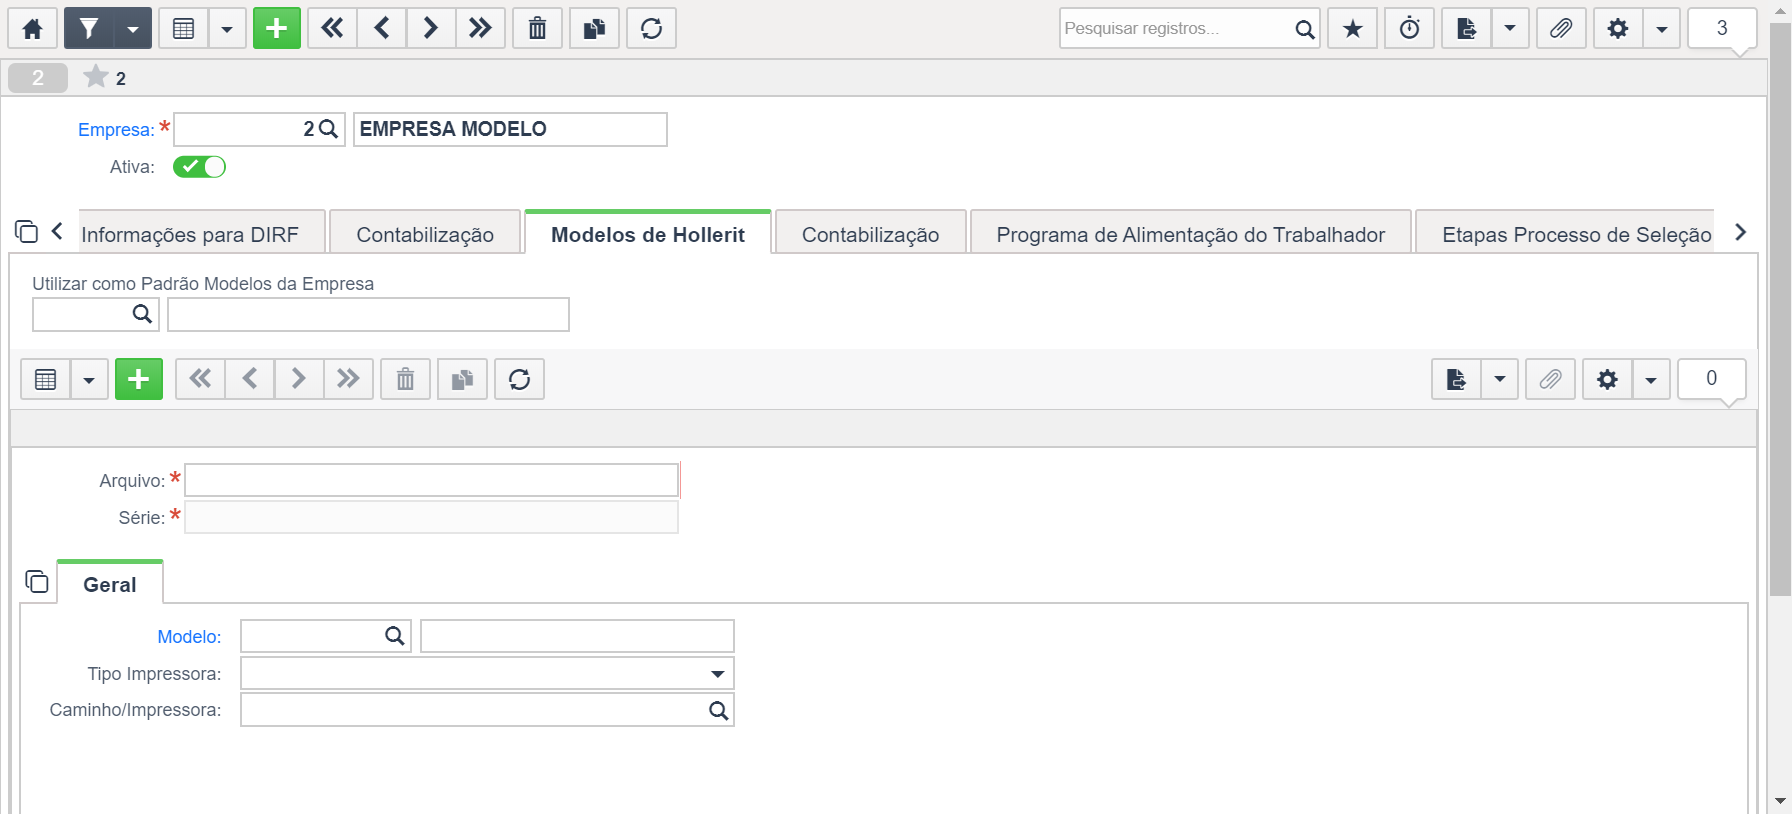
Task: Add new Hollerit model with green plus
Action: pyautogui.click(x=139, y=379)
